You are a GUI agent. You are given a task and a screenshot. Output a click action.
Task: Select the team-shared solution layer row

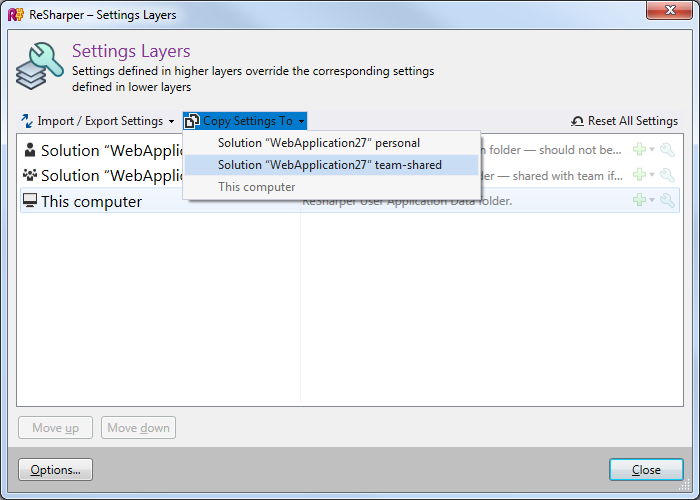point(350,175)
